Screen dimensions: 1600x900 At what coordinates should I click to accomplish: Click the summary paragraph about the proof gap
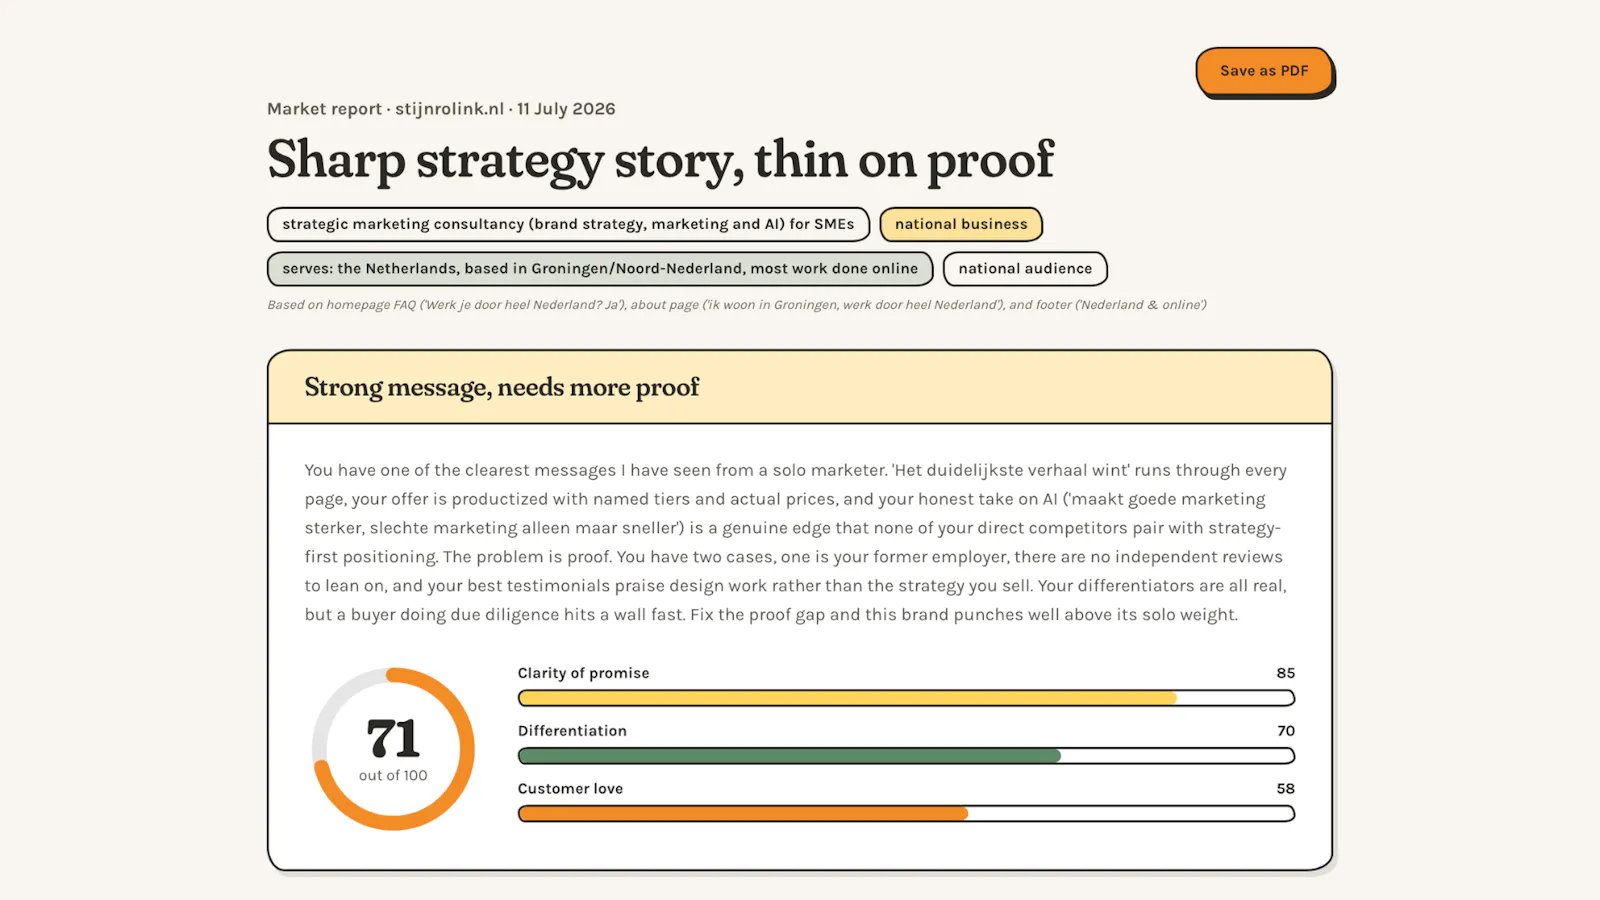[x=797, y=542]
